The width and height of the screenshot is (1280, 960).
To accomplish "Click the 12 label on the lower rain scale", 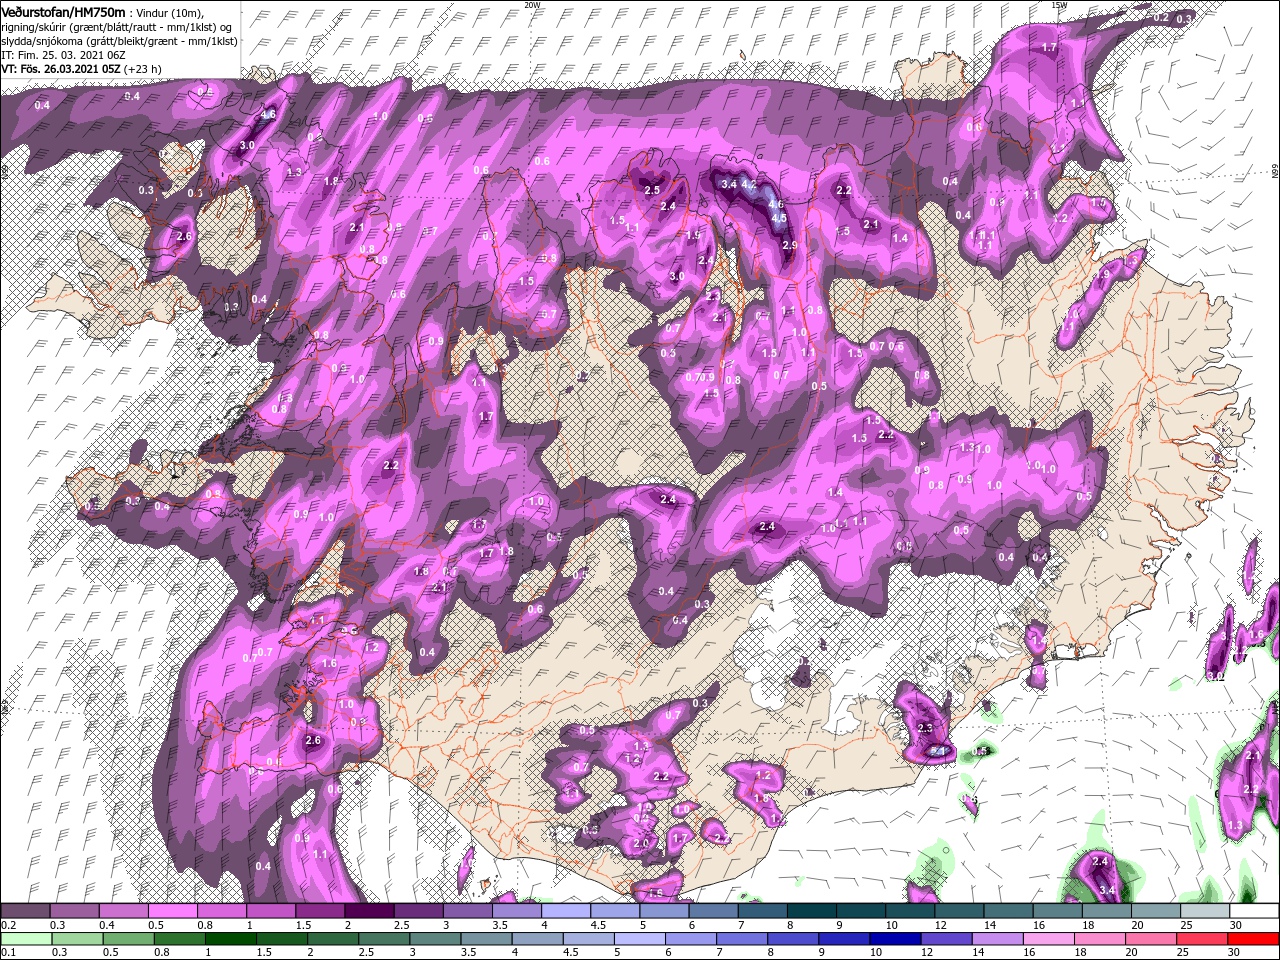I will [x=925, y=952].
